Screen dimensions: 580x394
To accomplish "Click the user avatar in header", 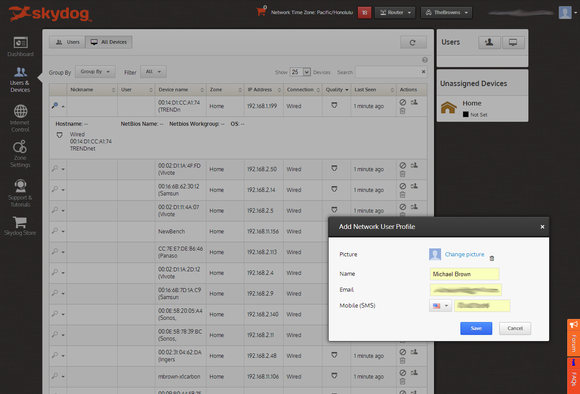I will point(565,13).
